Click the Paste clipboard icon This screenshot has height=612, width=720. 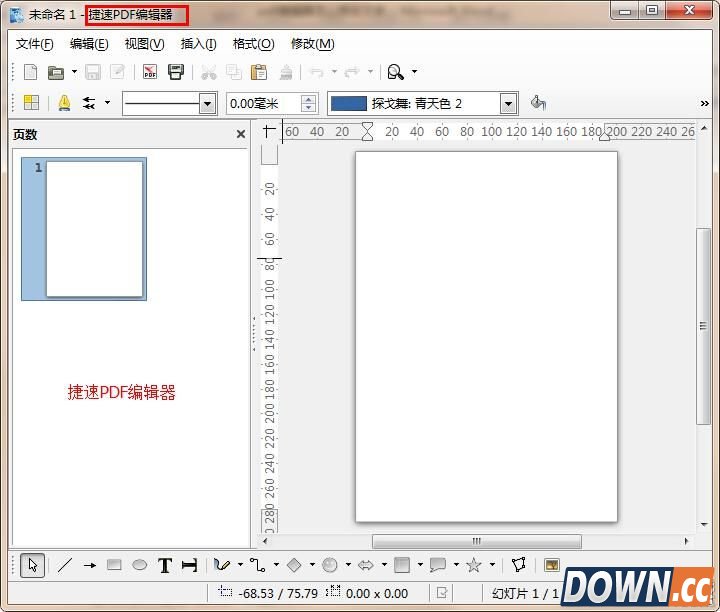coord(259,72)
